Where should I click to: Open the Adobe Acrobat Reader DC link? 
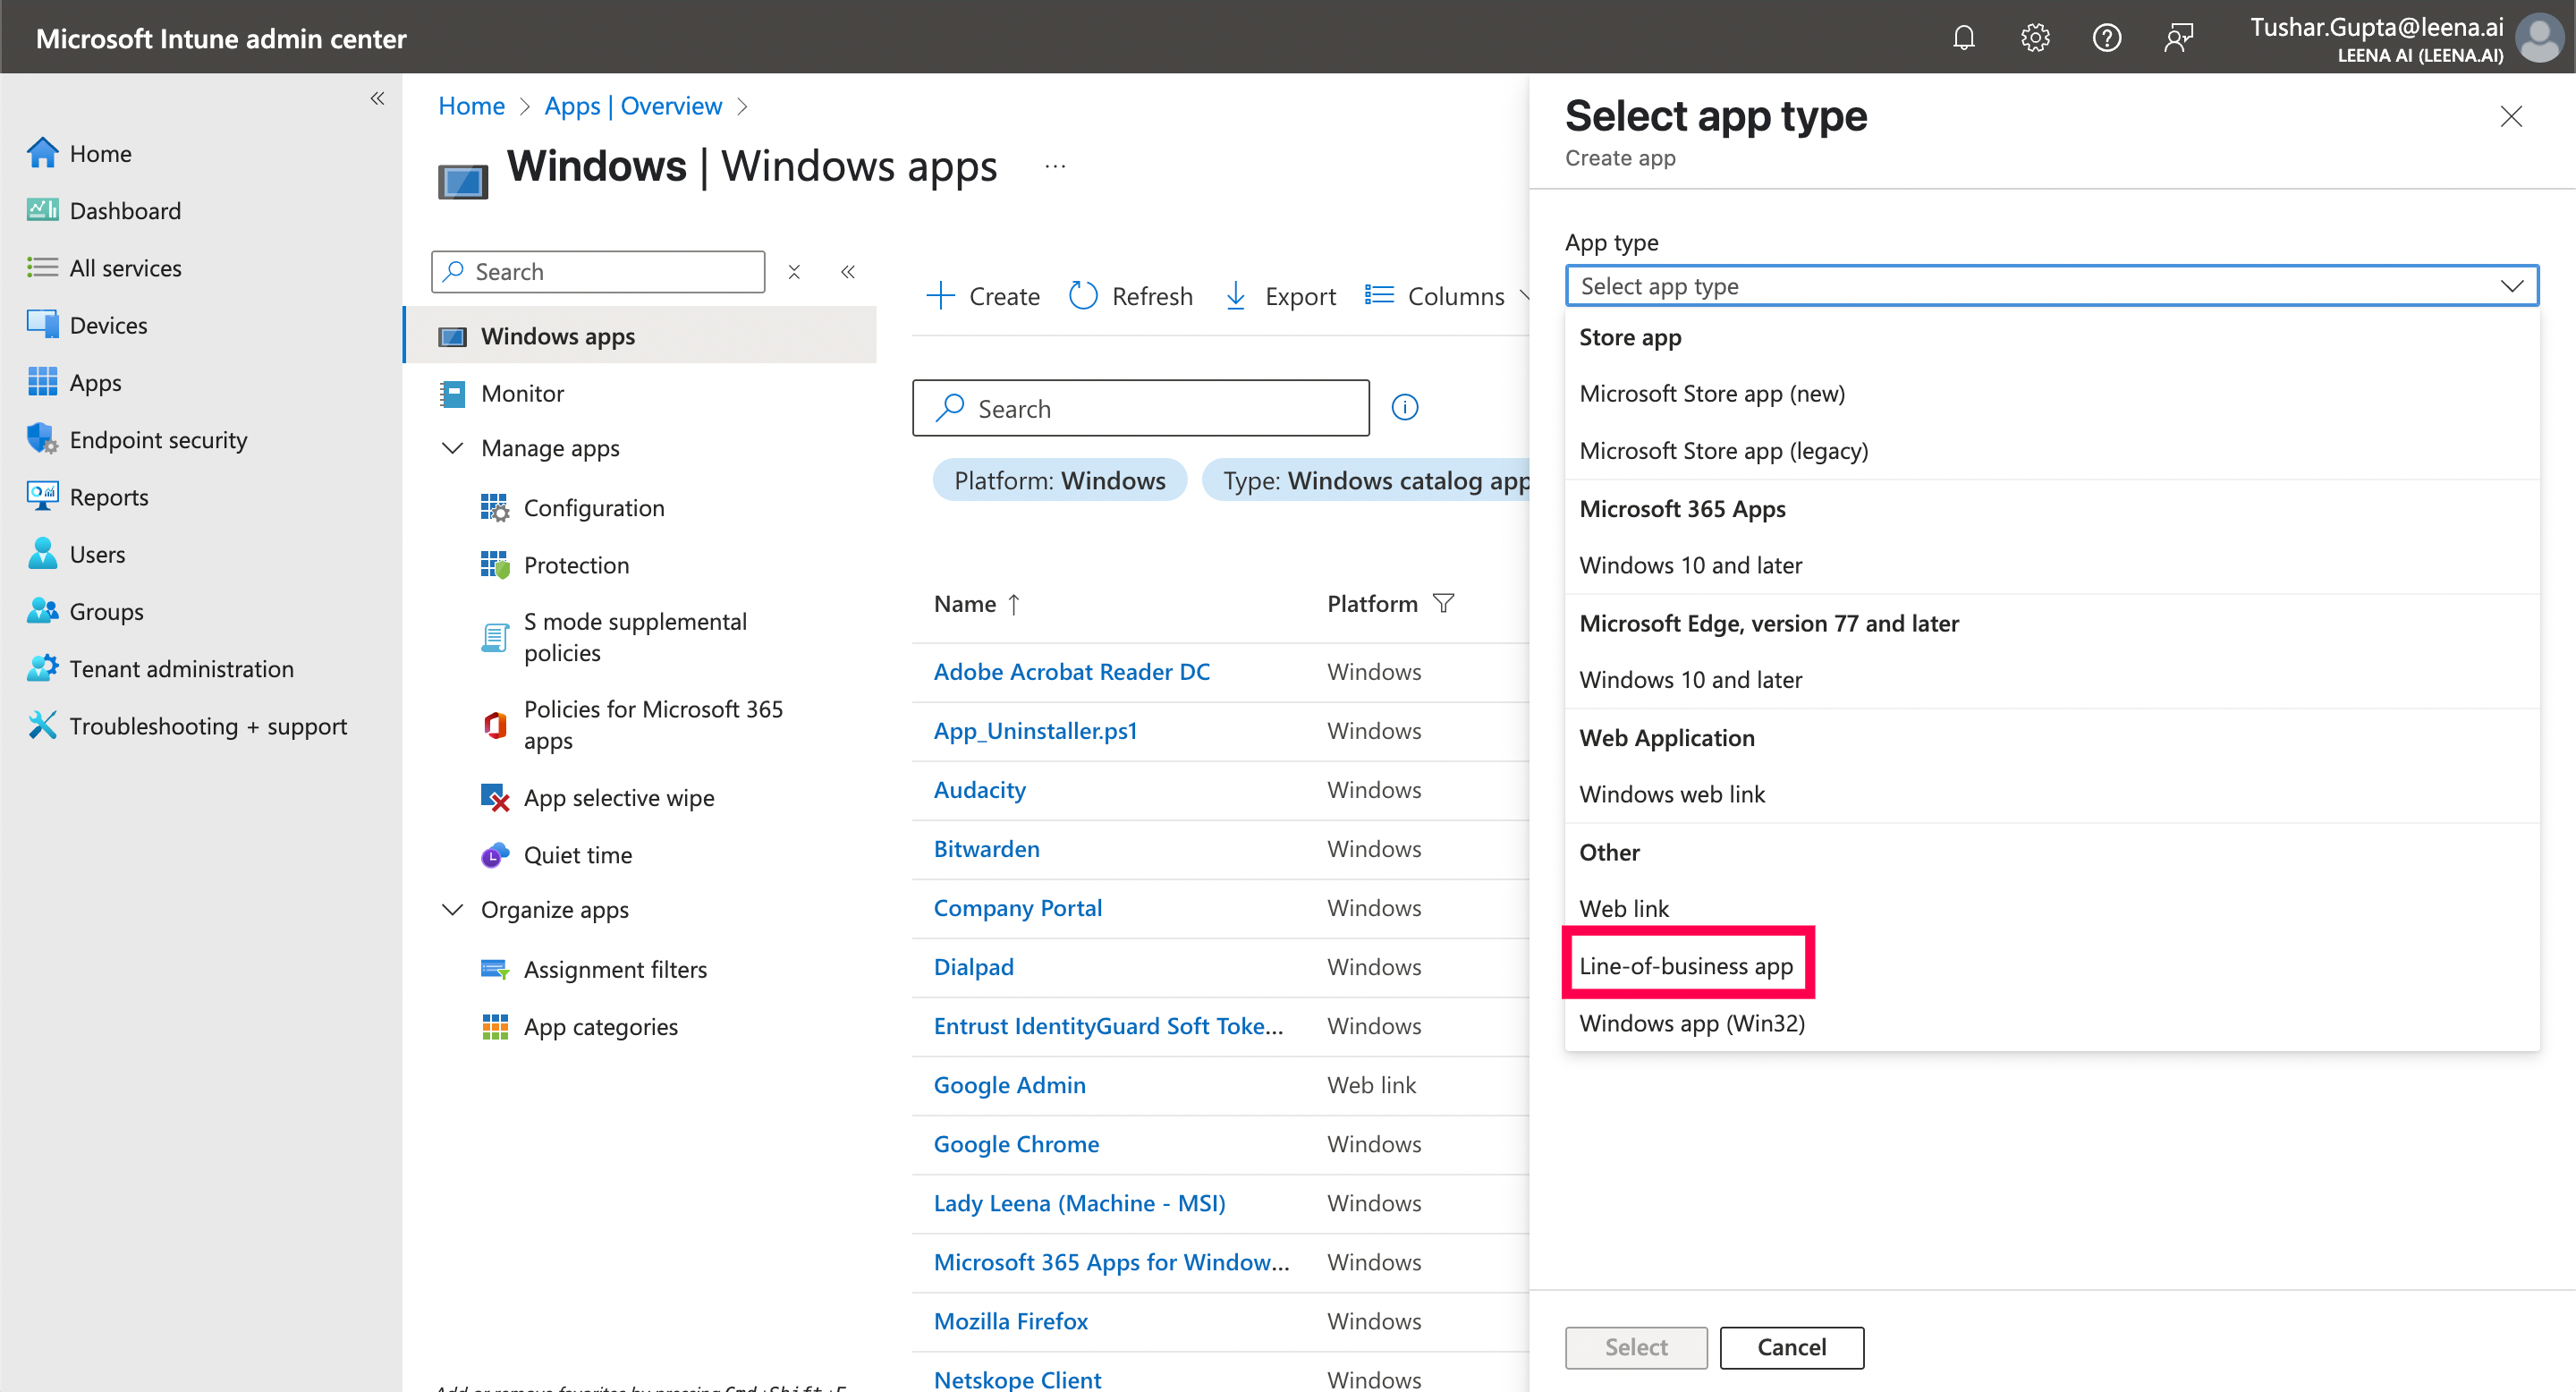pyautogui.click(x=1071, y=672)
